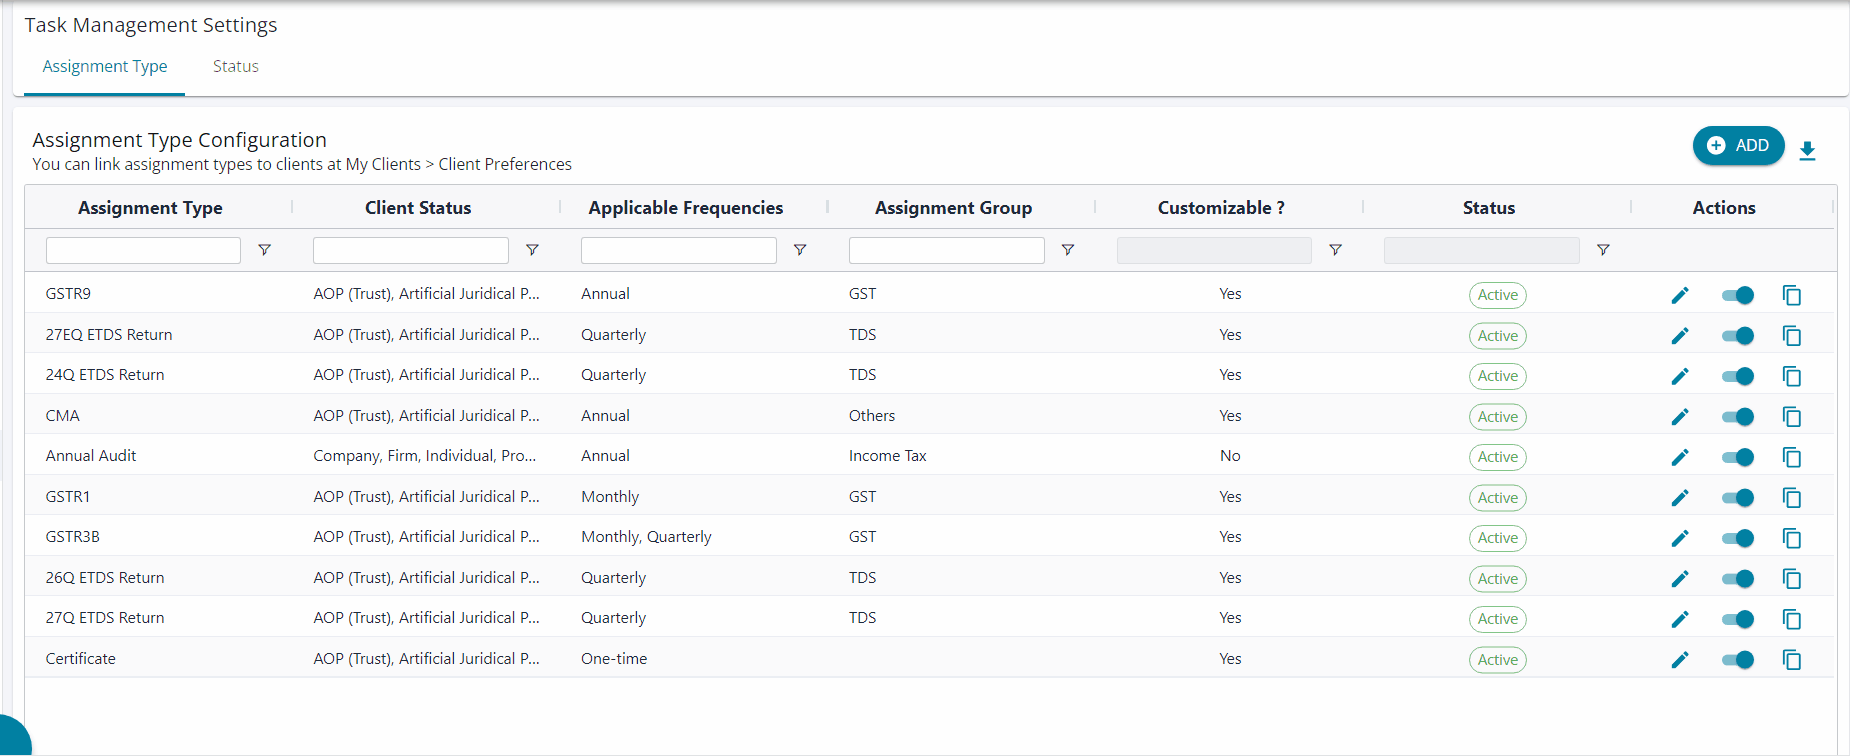Screen dimensions: 1850x756
Task: Disable the GSTR1 assignment type toggle
Action: click(x=1737, y=498)
